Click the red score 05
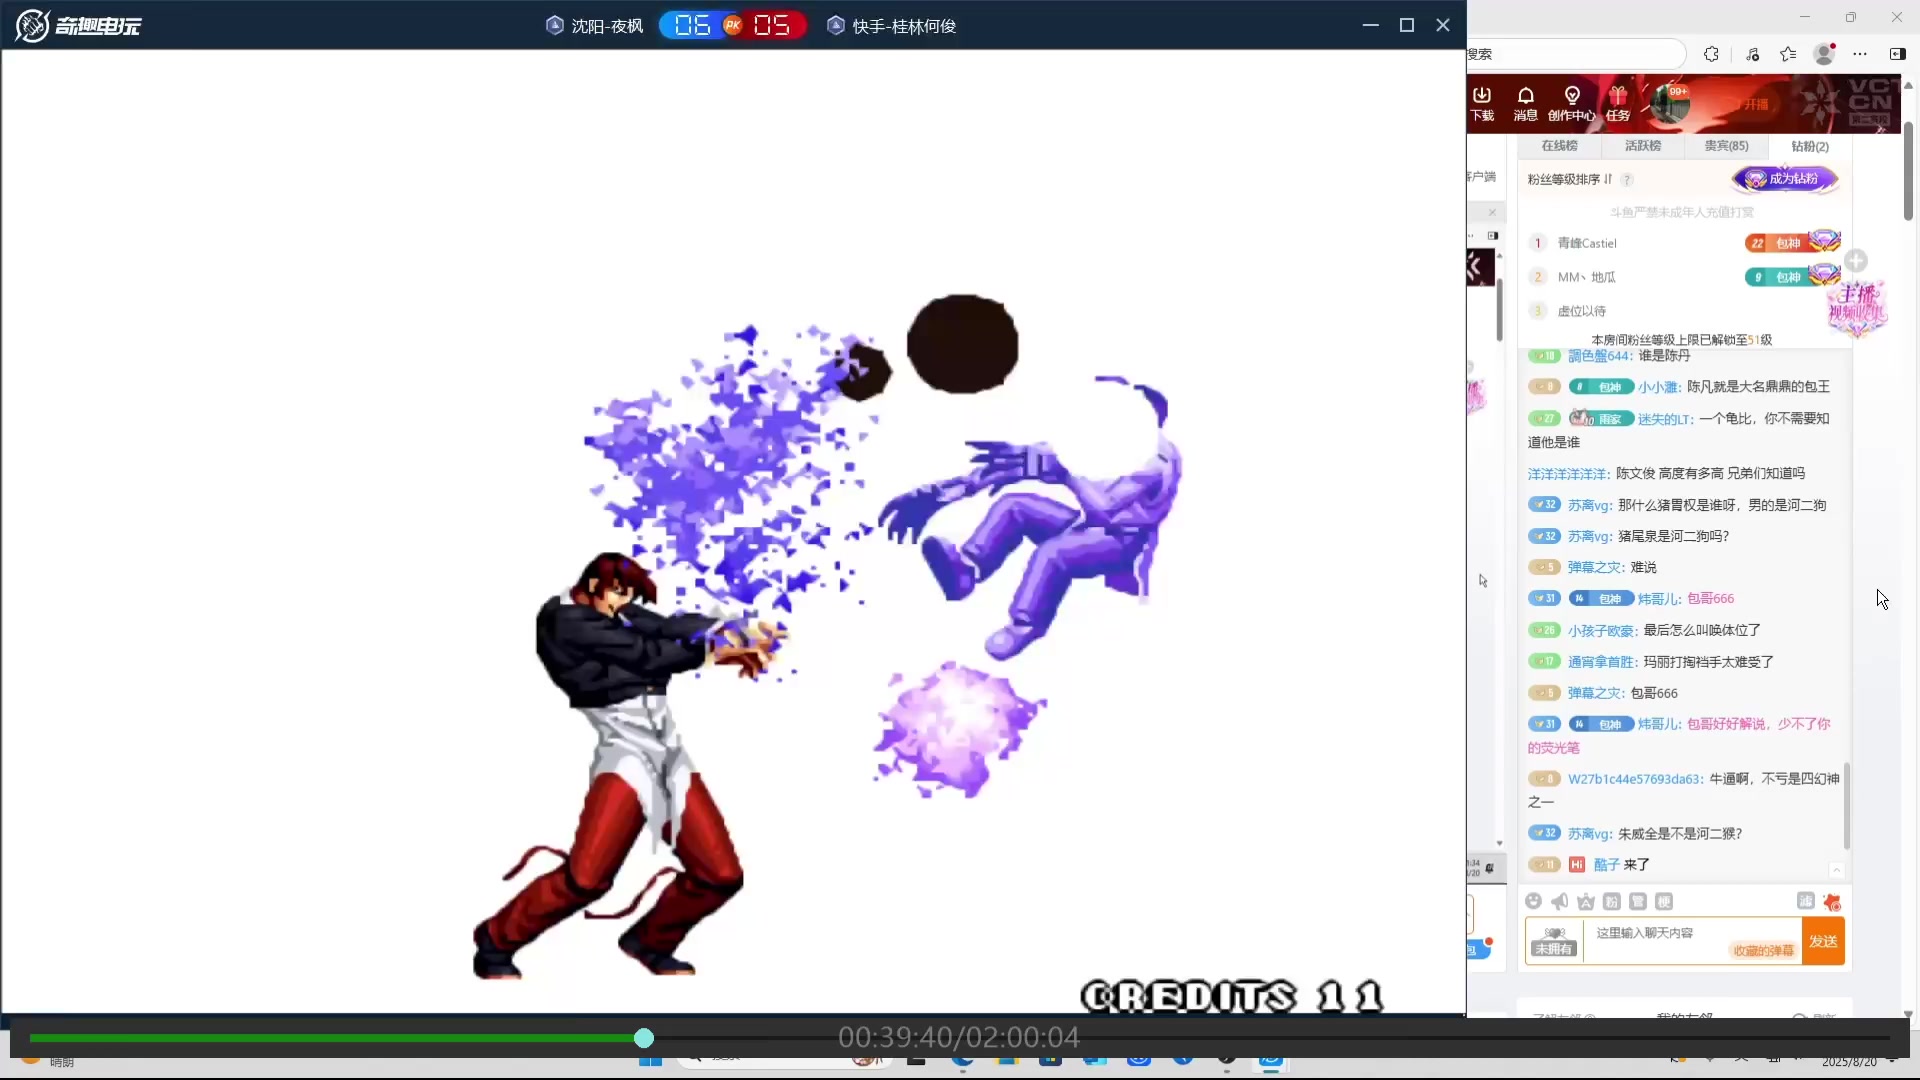The height and width of the screenshot is (1080, 1920). tap(771, 25)
